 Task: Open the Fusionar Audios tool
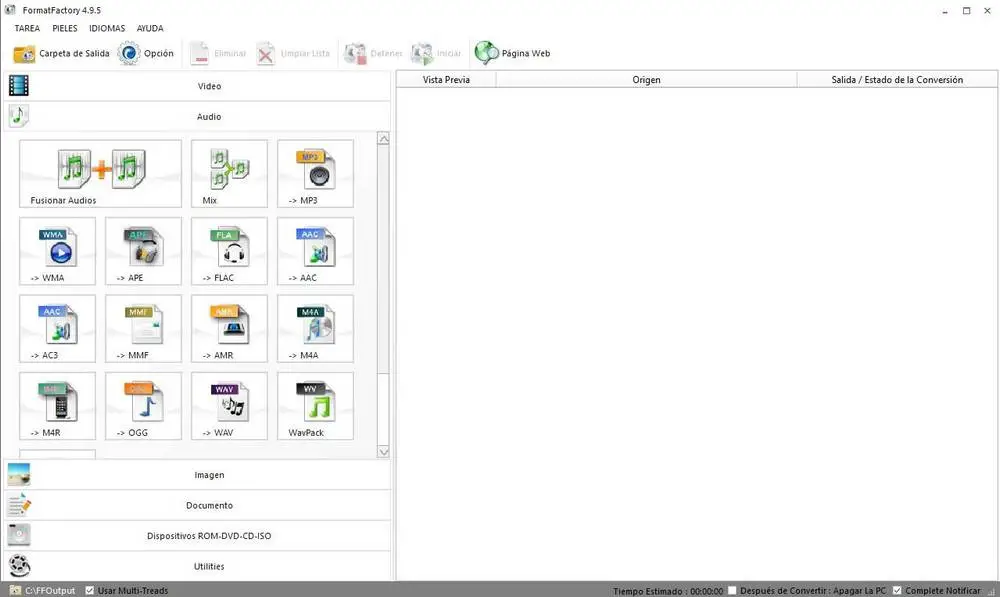click(x=100, y=173)
